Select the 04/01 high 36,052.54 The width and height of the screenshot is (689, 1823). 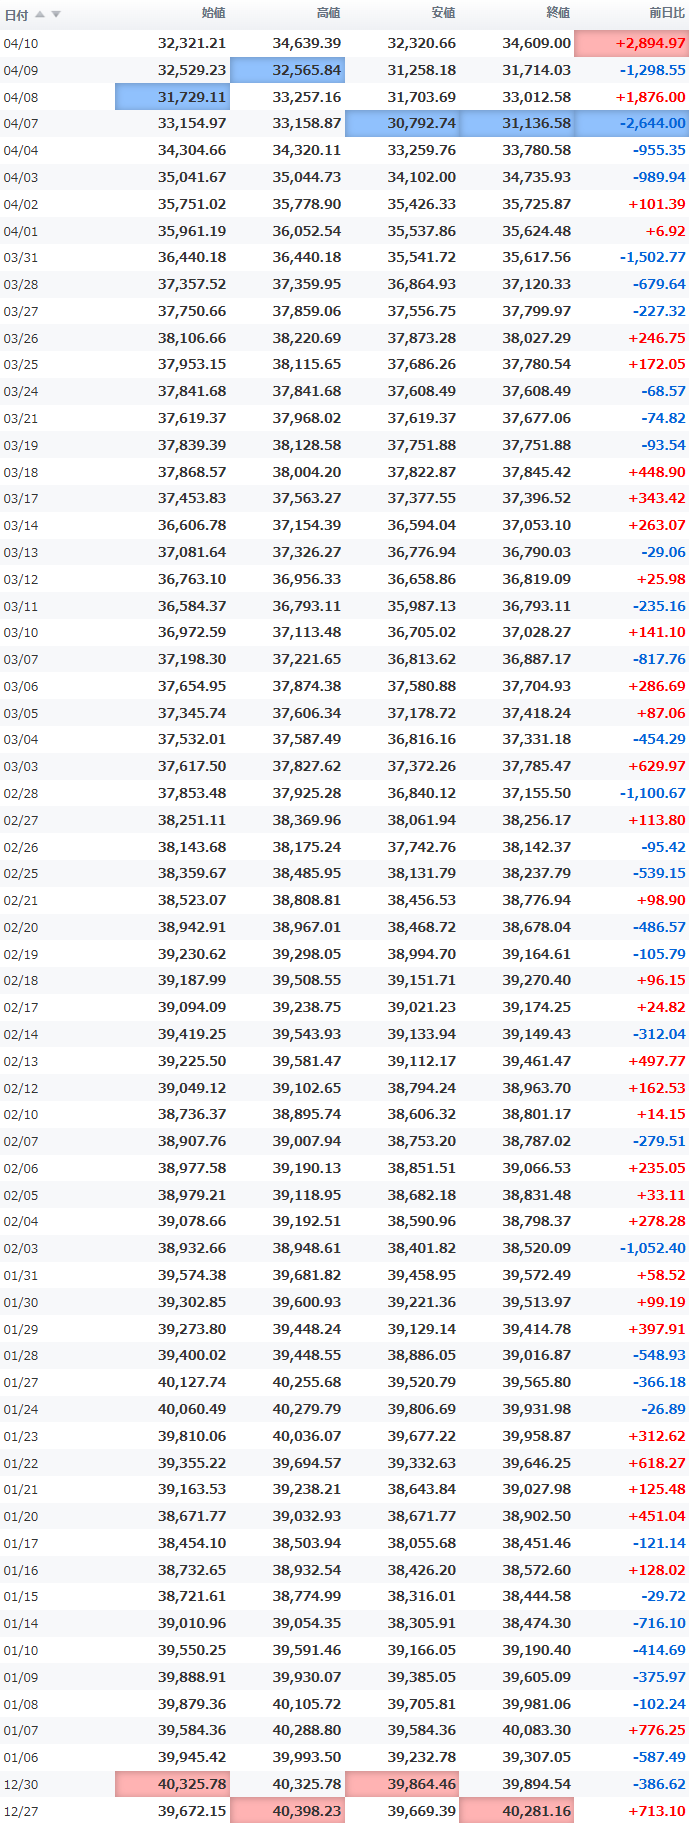tap(307, 231)
